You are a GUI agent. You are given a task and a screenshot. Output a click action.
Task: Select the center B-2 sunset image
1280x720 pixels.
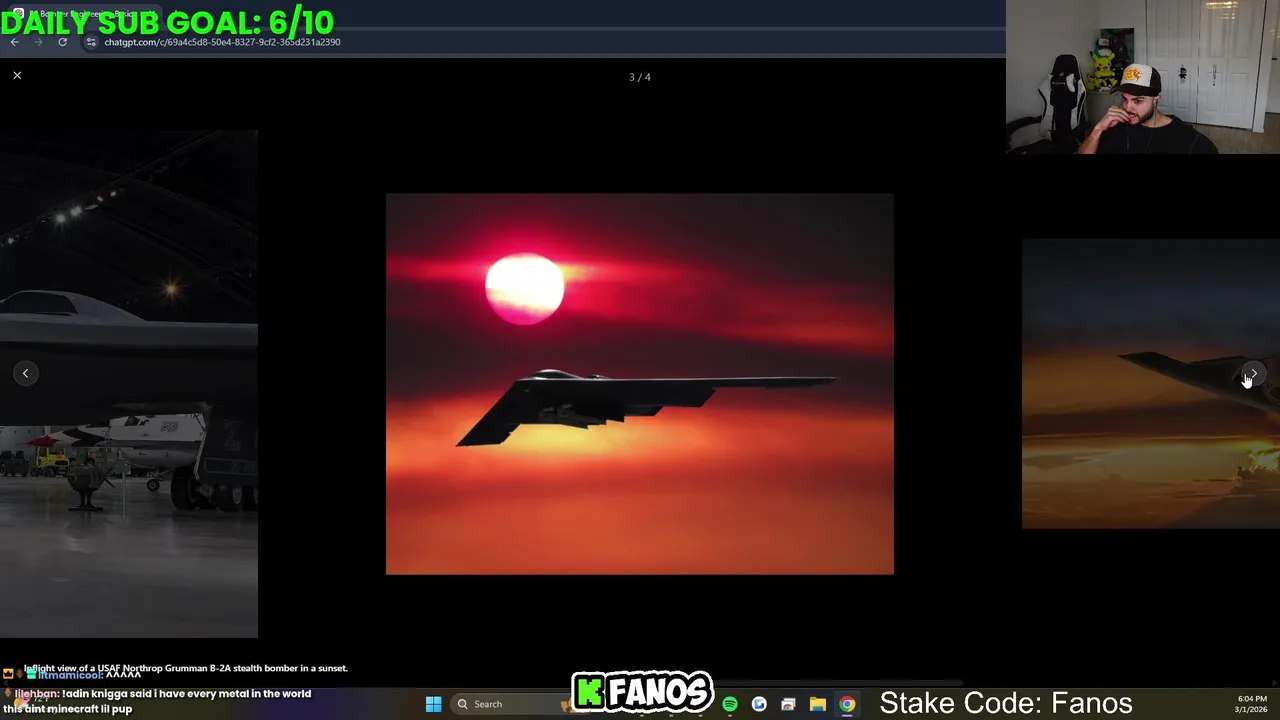[x=640, y=384]
